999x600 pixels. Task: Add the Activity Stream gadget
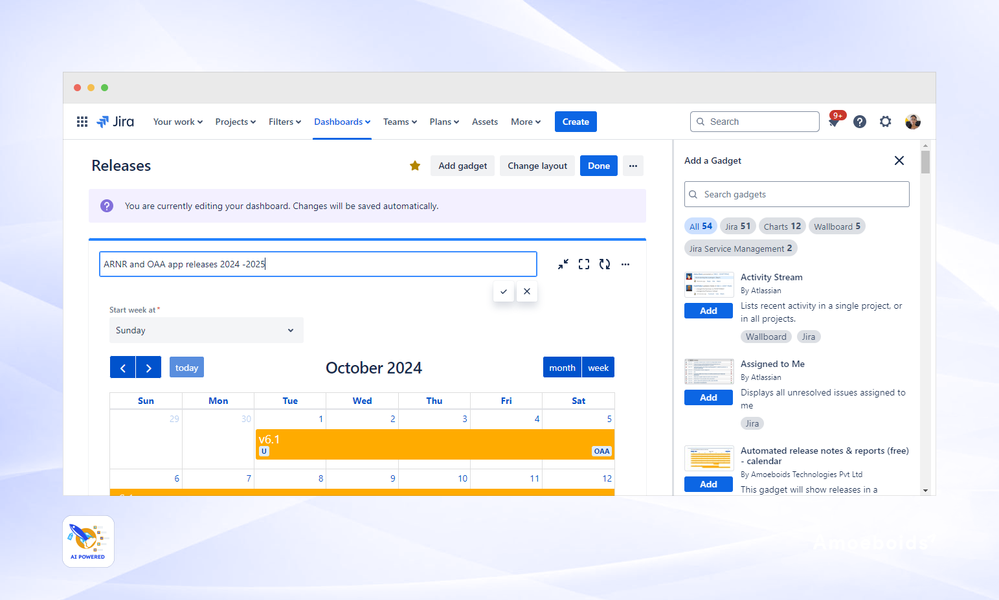(x=708, y=310)
